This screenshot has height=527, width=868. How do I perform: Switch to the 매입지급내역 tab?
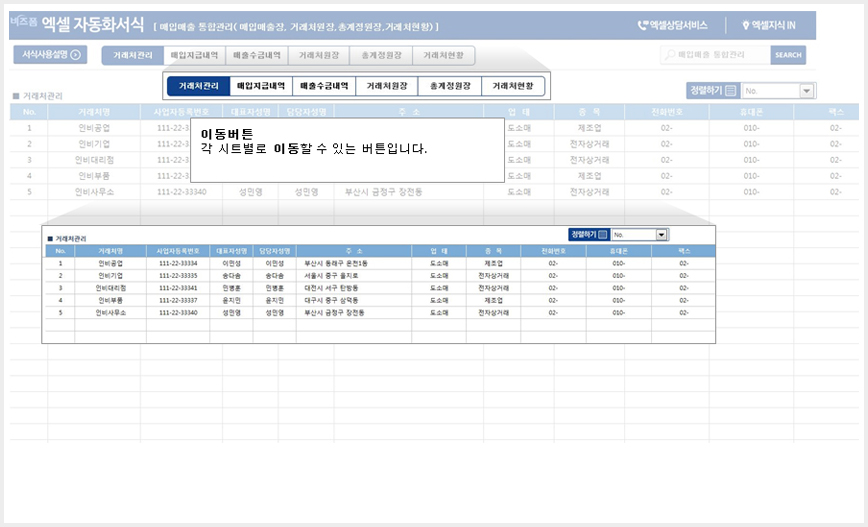[x=194, y=55]
